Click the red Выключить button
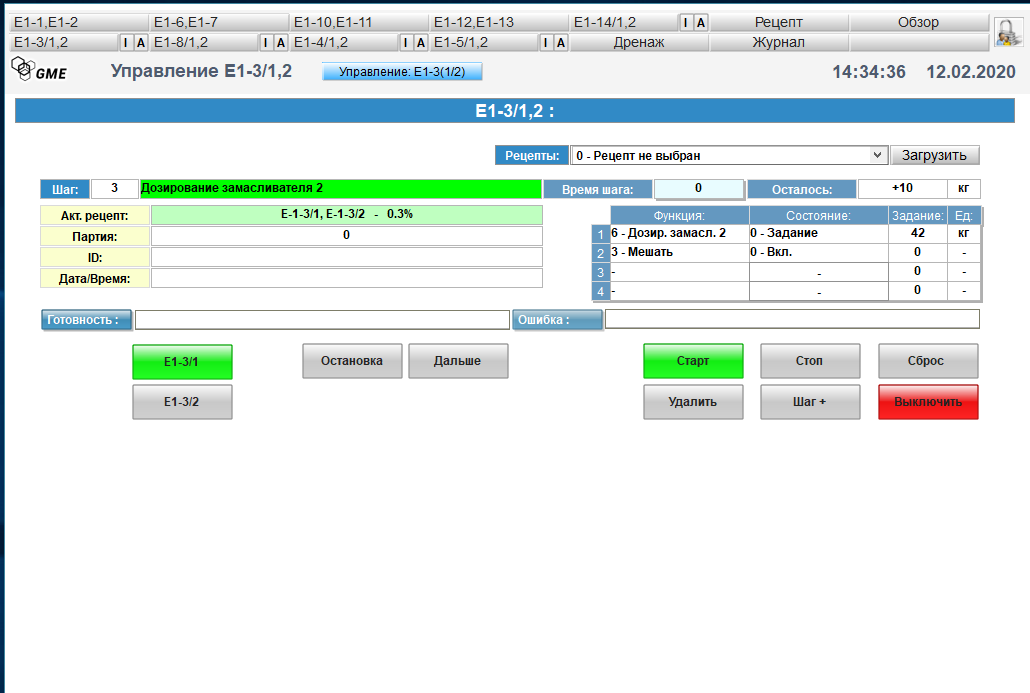The image size is (1030, 693). click(928, 402)
